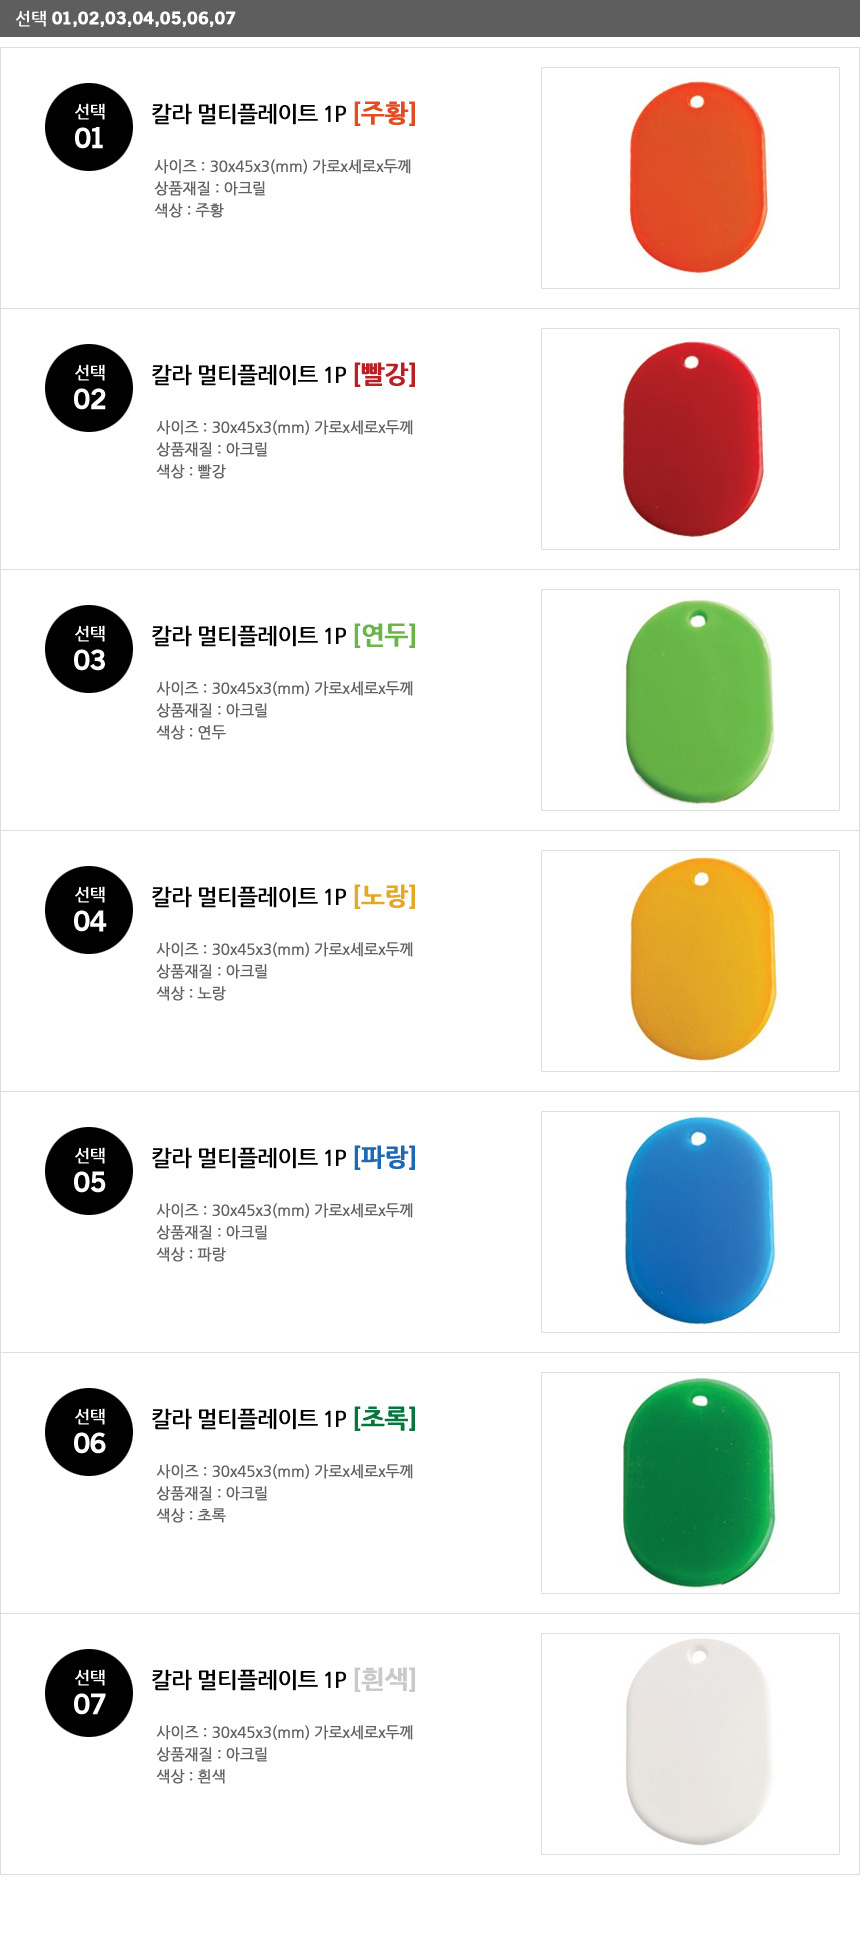Select the 선택 07 round badge
The height and width of the screenshot is (1934, 860).
(x=89, y=1693)
